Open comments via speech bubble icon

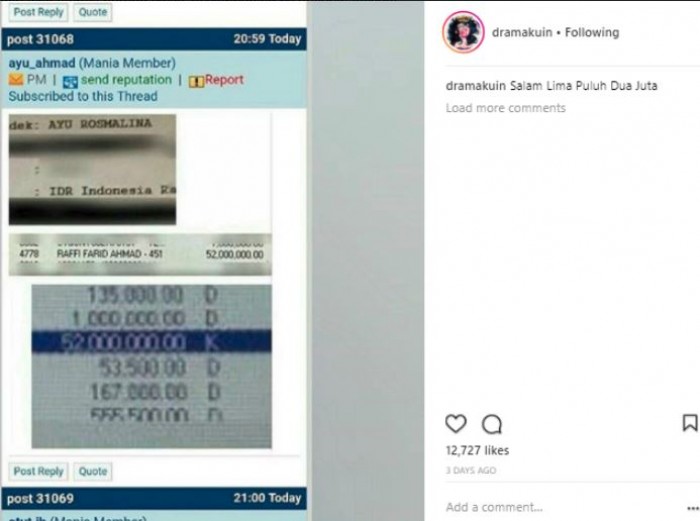[x=492, y=424]
